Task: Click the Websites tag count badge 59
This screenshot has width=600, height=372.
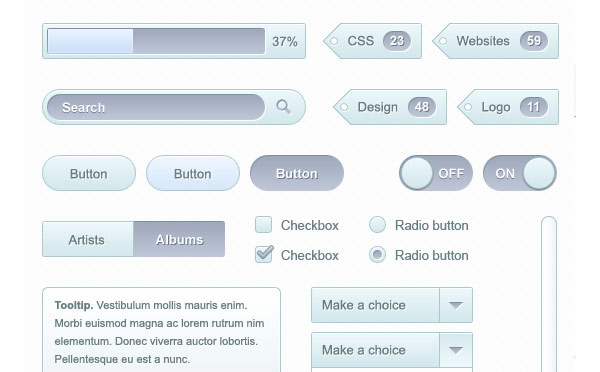Action: point(533,41)
